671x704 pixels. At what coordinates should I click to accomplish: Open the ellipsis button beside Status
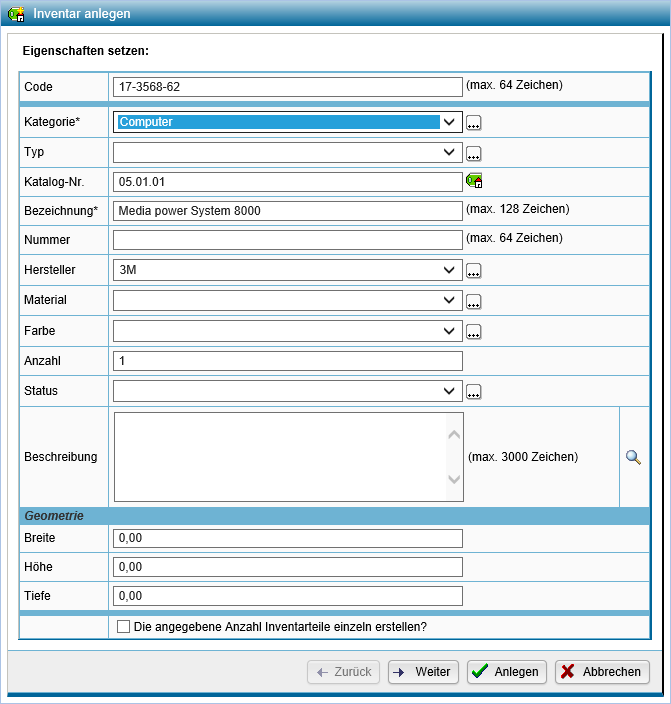click(x=473, y=392)
